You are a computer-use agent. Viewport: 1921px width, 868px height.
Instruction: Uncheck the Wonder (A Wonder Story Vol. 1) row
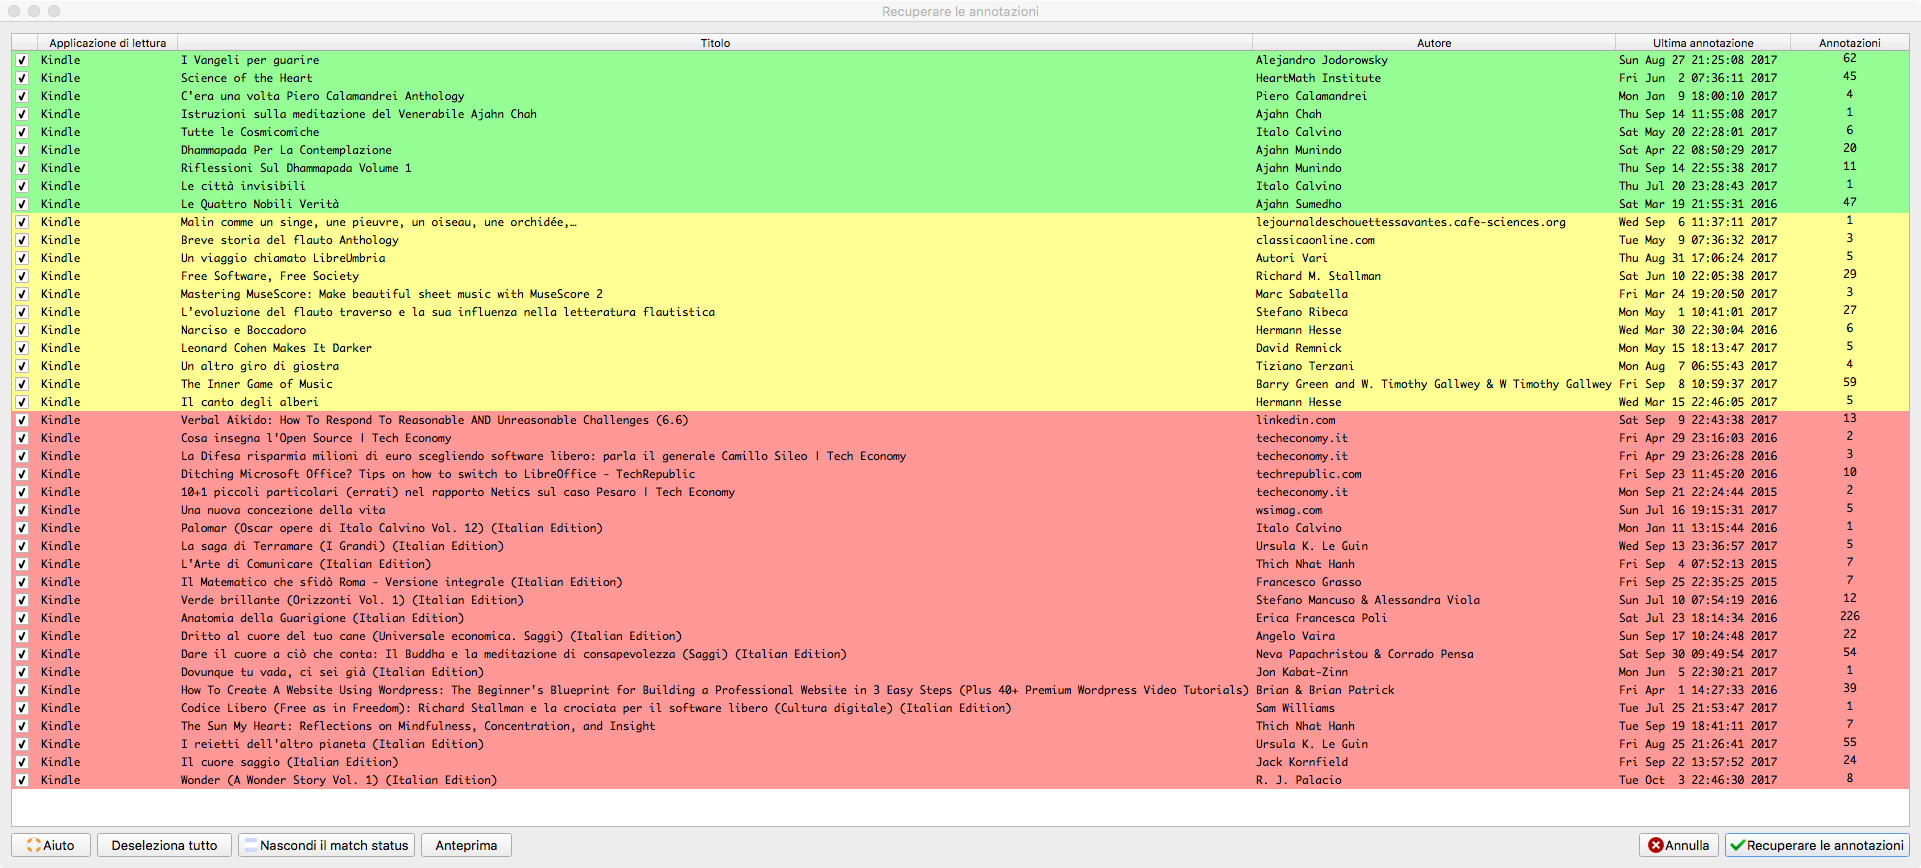pos(22,780)
